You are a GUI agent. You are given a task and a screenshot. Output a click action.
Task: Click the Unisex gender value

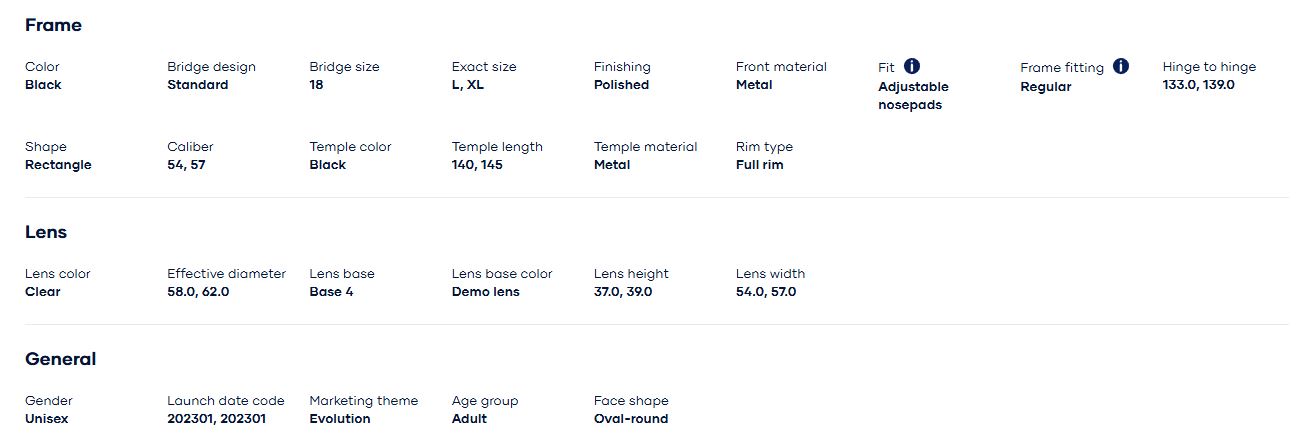[x=46, y=419]
